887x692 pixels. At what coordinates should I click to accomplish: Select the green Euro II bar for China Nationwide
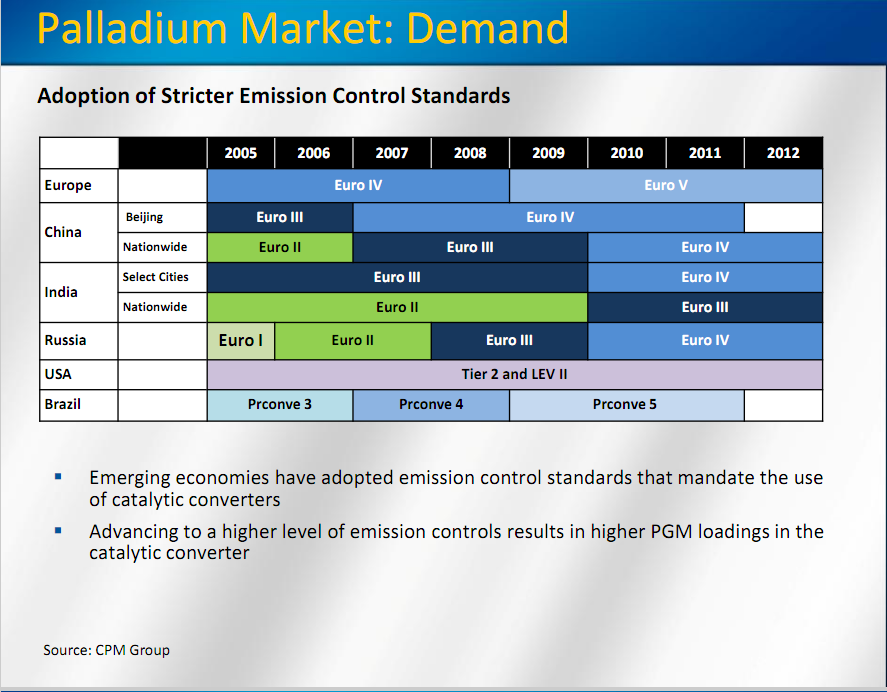click(279, 247)
